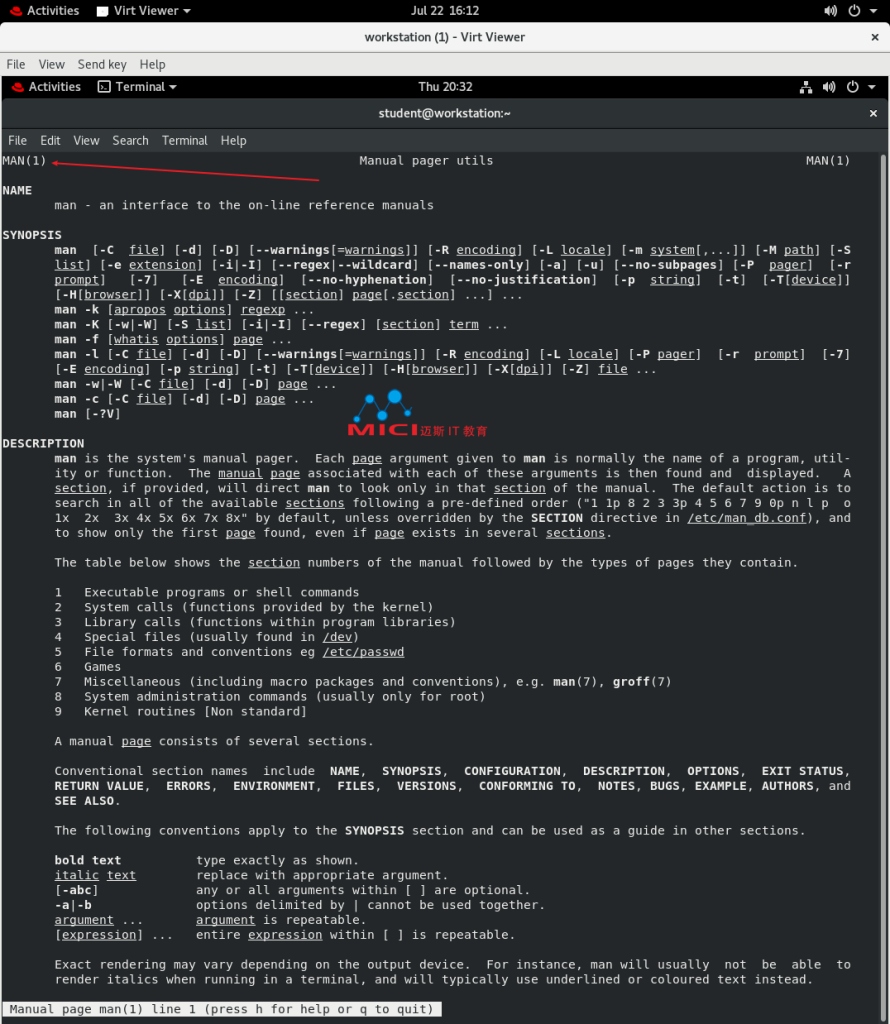Click the NAME section heading
The width and height of the screenshot is (890, 1024).
coord(17,191)
